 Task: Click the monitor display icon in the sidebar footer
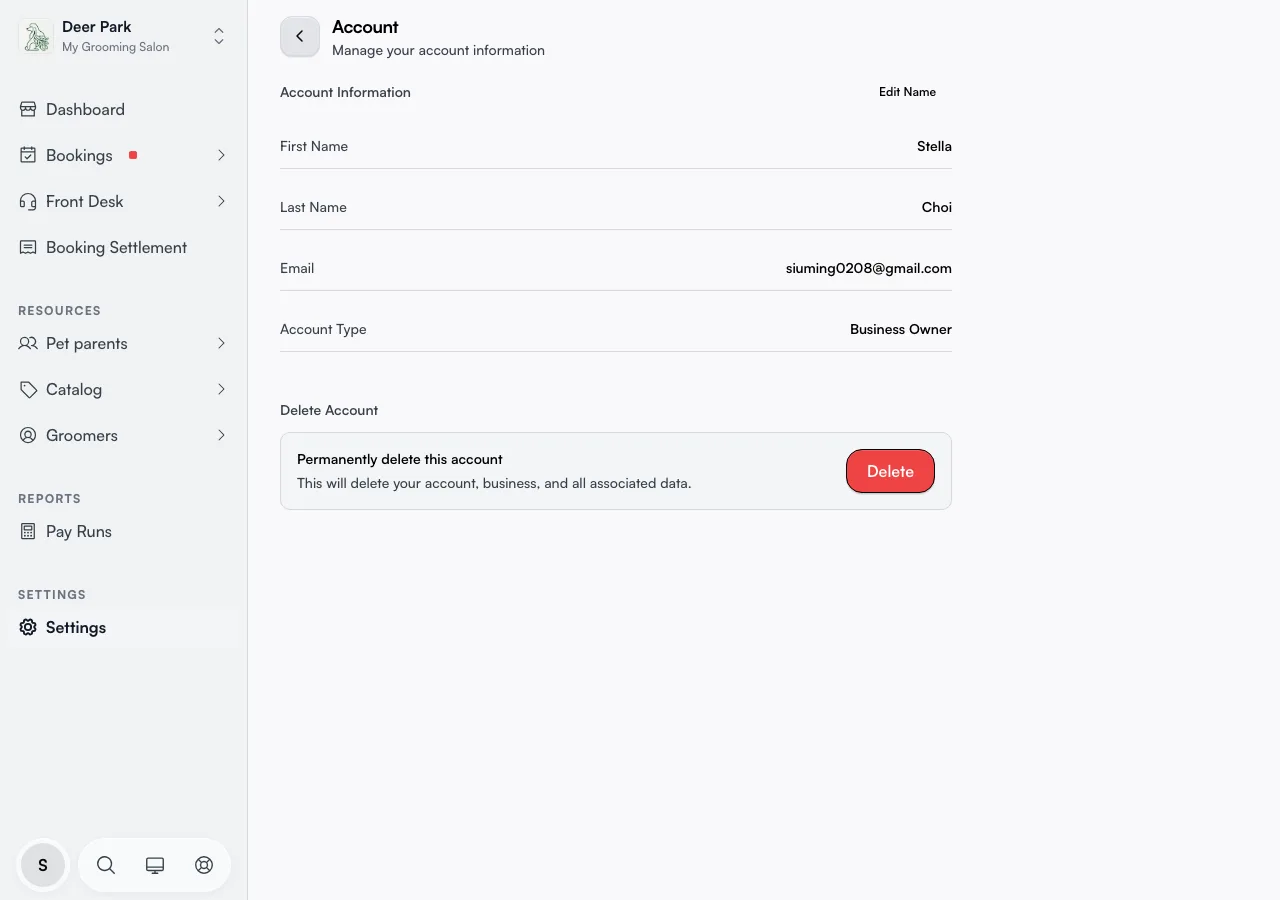(155, 865)
